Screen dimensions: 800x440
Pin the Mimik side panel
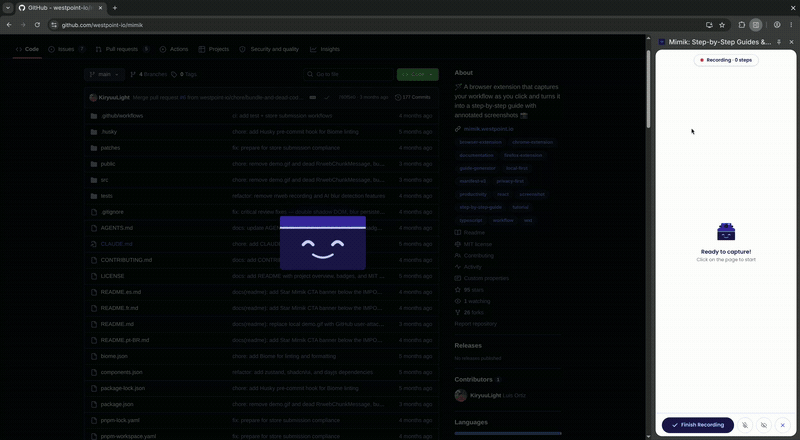click(x=779, y=42)
